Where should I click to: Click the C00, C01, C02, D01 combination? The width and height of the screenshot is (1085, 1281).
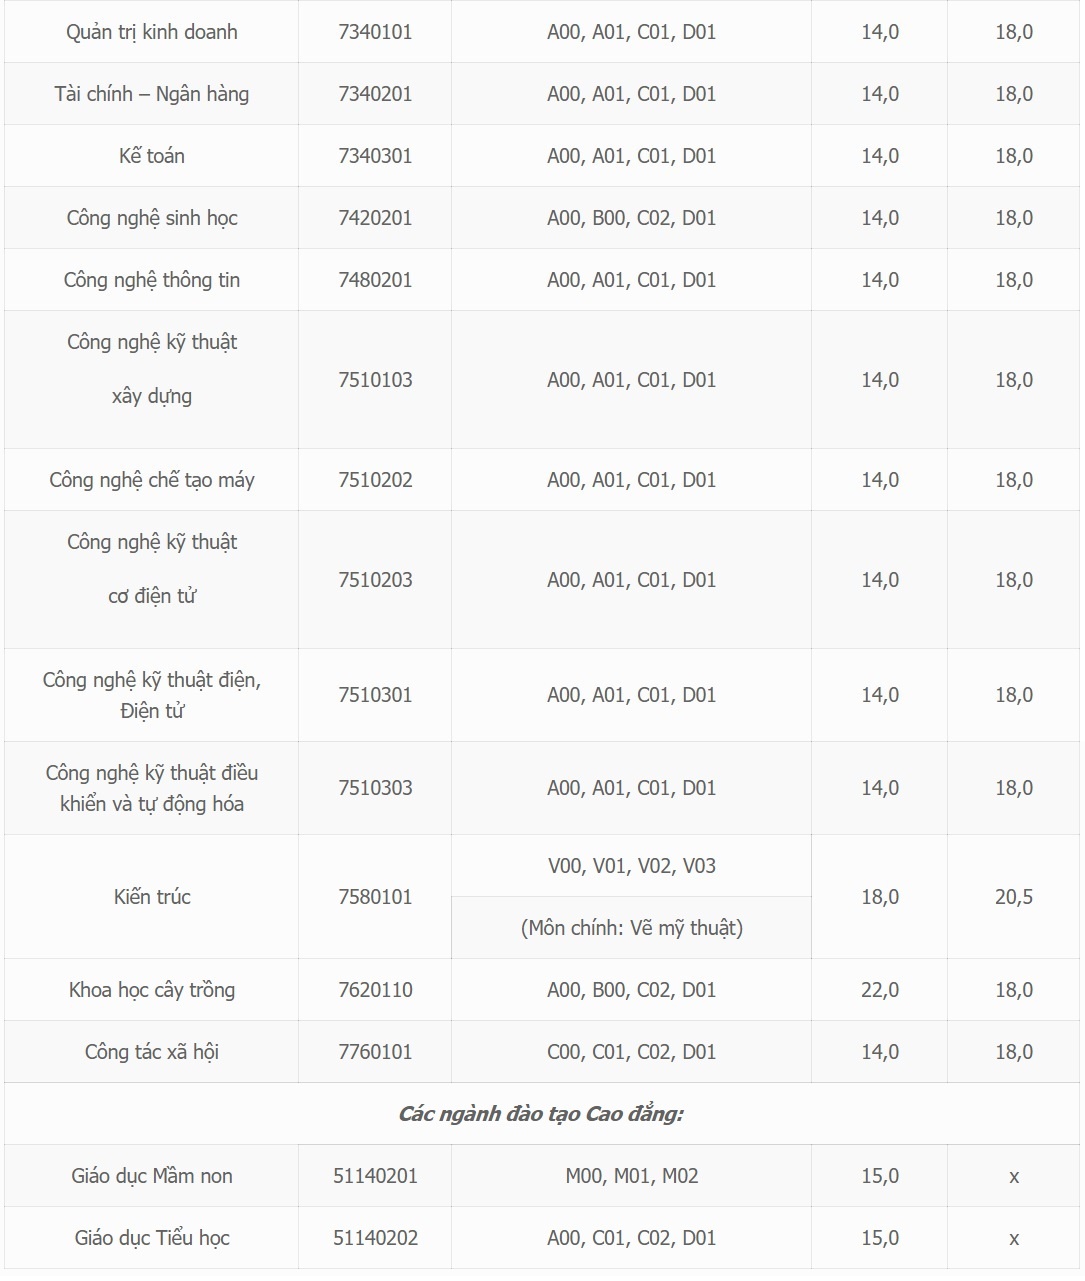(632, 1052)
